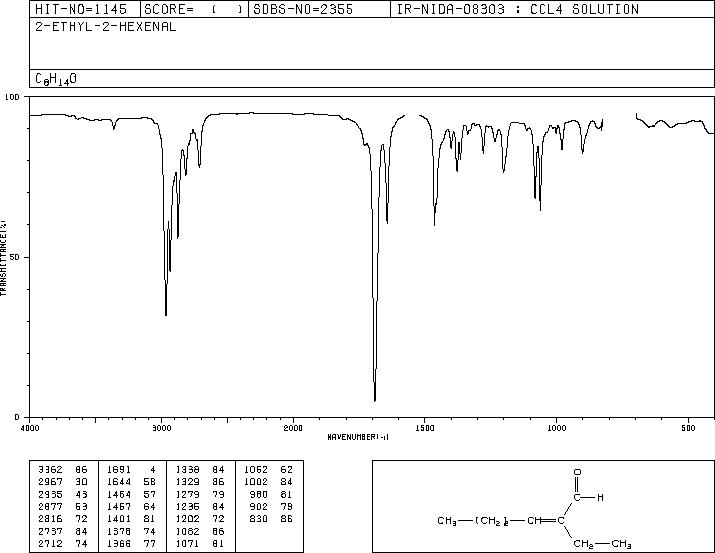Select the 2935 peak entry in table
The width and height of the screenshot is (715, 553).
click(x=63, y=494)
